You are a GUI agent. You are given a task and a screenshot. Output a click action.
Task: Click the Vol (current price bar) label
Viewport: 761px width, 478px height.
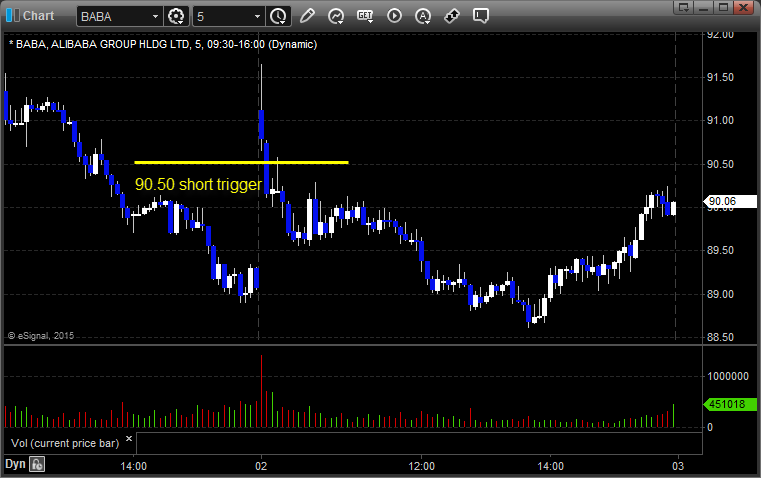pos(65,443)
